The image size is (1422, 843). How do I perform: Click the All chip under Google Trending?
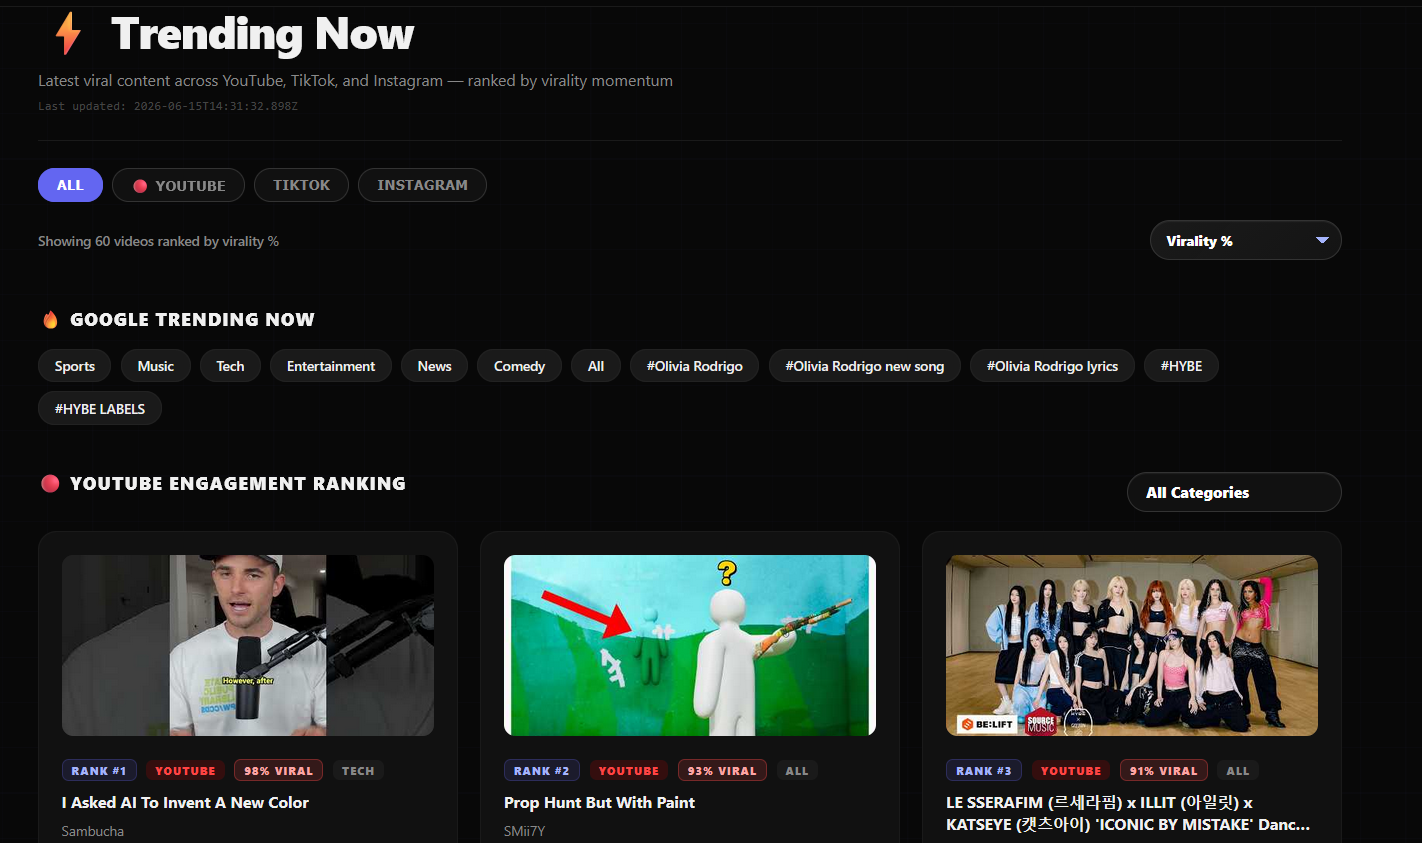tap(596, 366)
